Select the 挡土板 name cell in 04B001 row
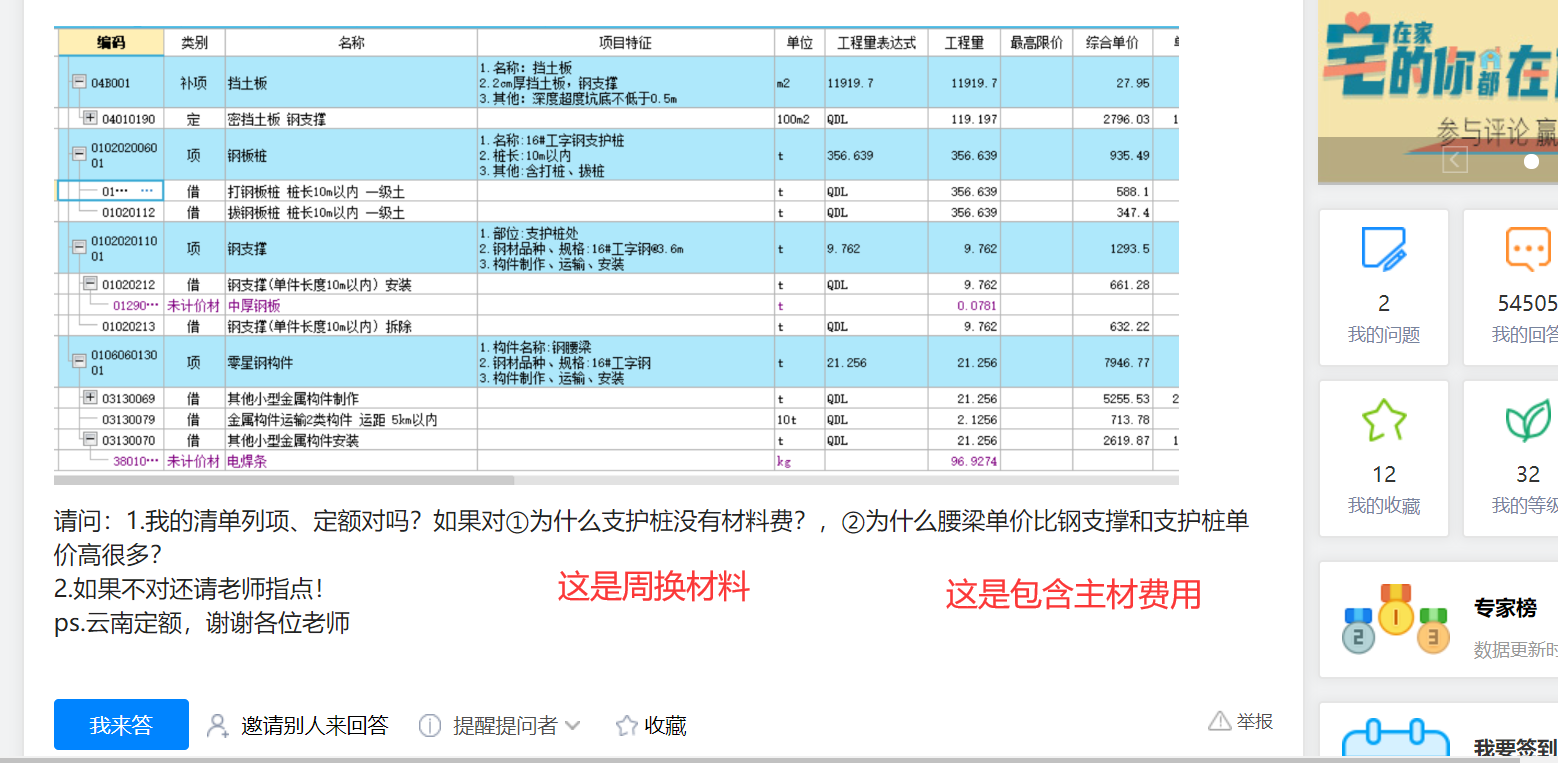The image size is (1558, 763). 351,83
